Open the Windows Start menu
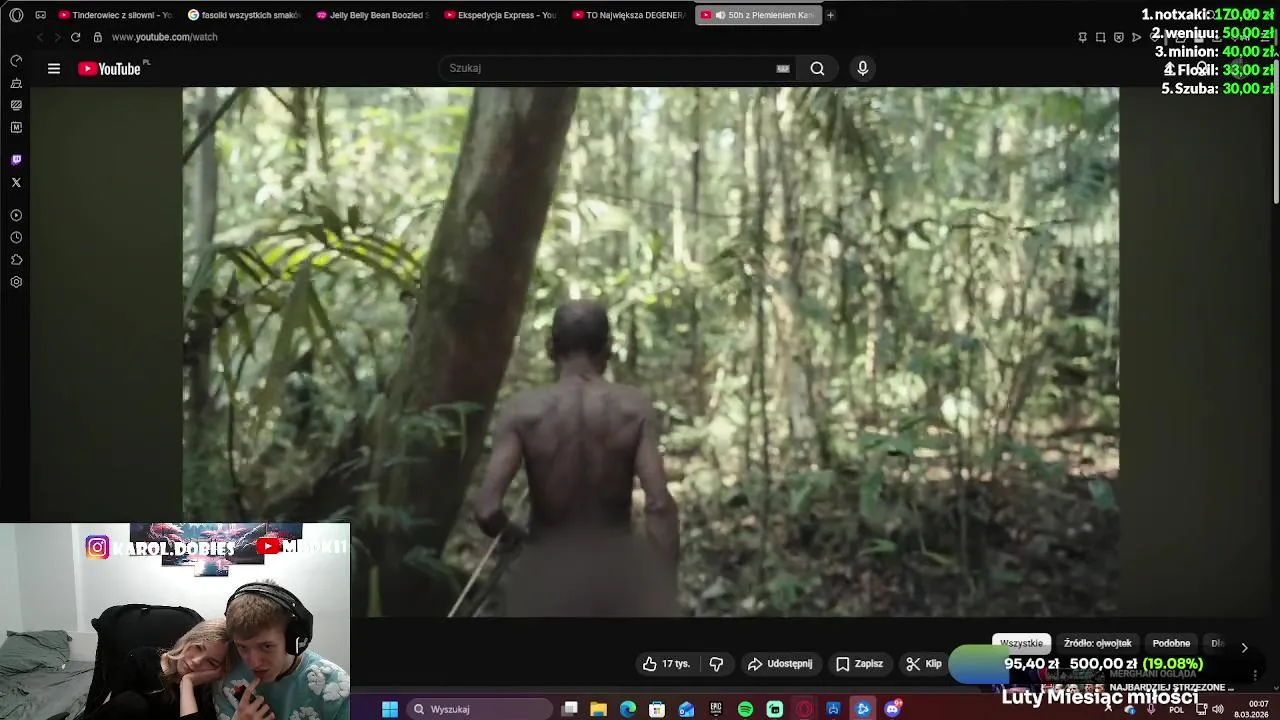 (390, 709)
